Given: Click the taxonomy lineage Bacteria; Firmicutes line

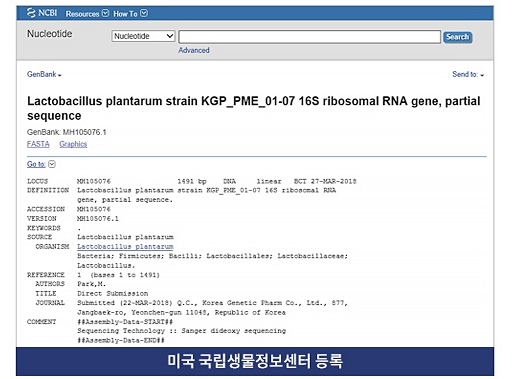Looking at the screenshot, I should [212, 256].
